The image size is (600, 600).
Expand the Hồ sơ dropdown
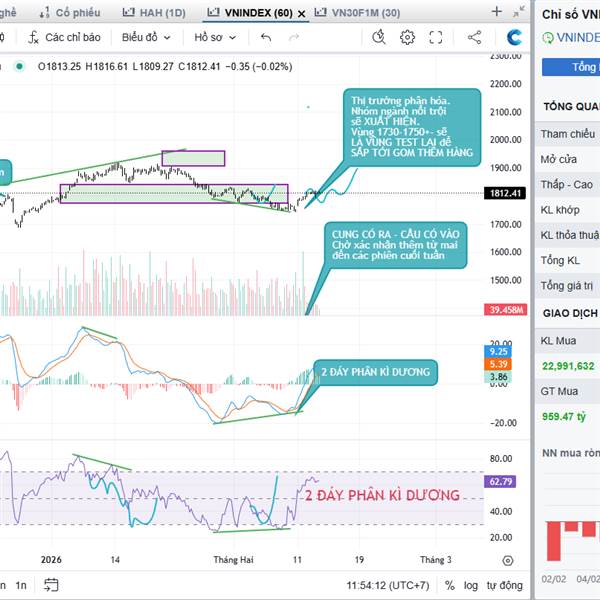coord(215,38)
